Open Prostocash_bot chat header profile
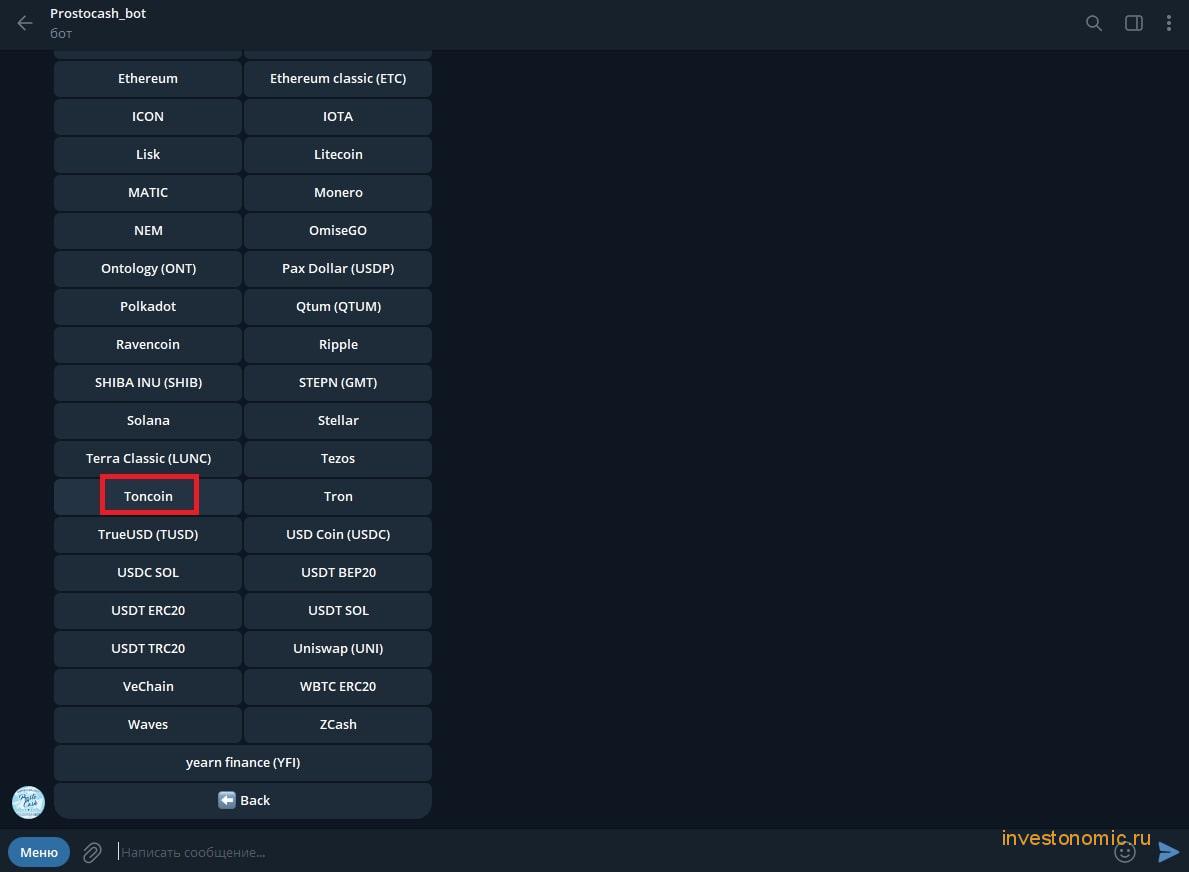1189x872 pixels. pos(98,23)
